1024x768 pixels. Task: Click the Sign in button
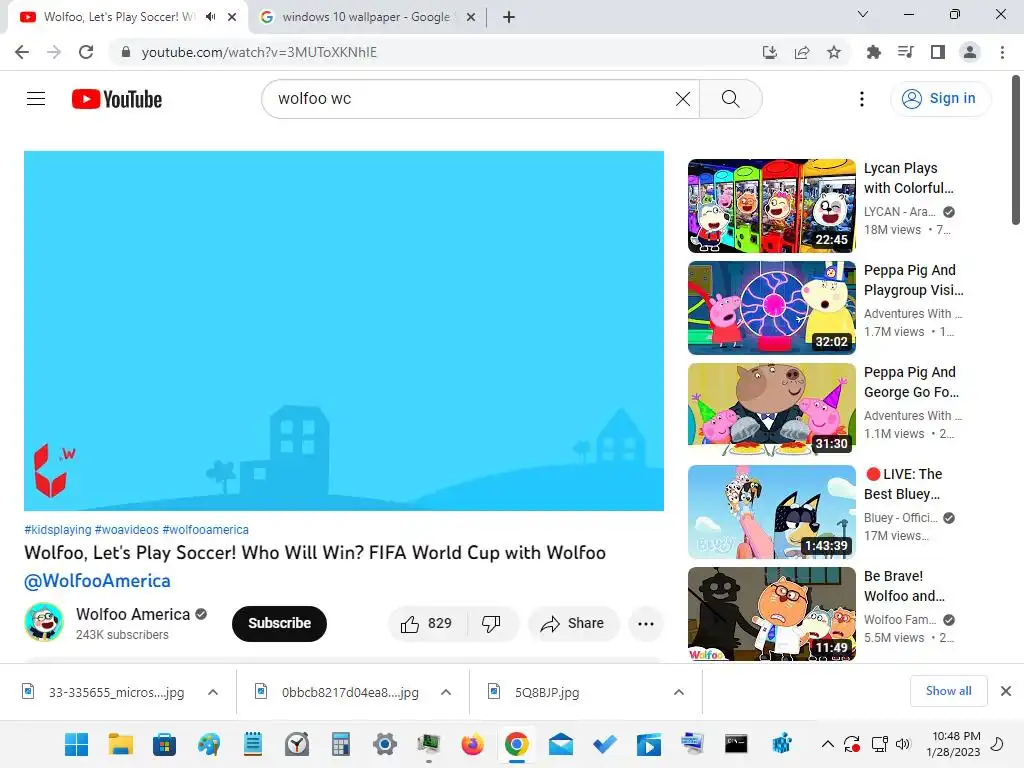tap(940, 99)
